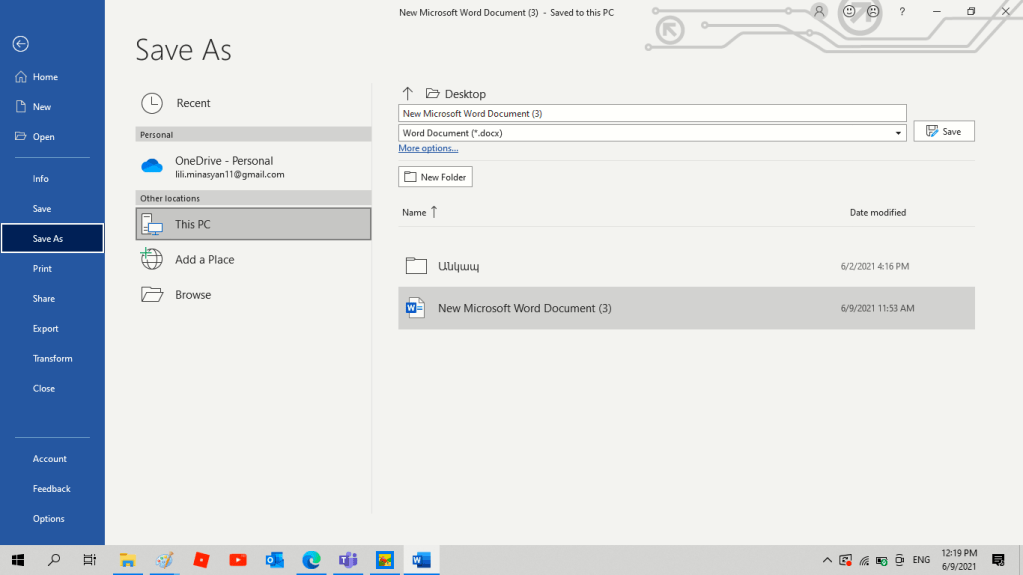Image resolution: width=1023 pixels, height=575 pixels.
Task: Sort files by the Name column
Action: tap(414, 212)
